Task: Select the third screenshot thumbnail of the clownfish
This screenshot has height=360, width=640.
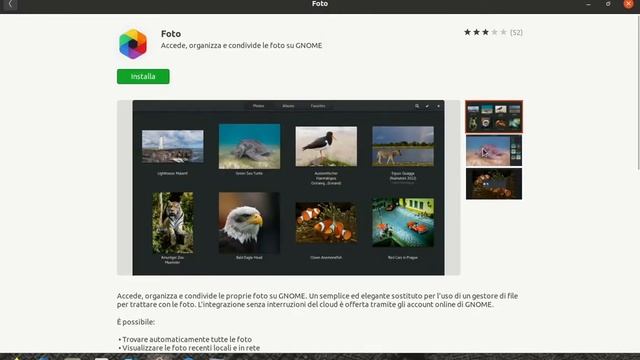Action: (x=493, y=184)
